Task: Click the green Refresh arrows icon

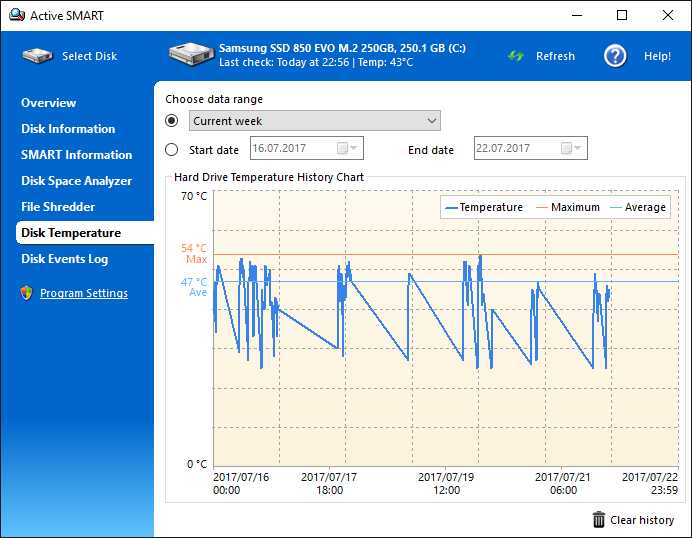Action: point(516,56)
